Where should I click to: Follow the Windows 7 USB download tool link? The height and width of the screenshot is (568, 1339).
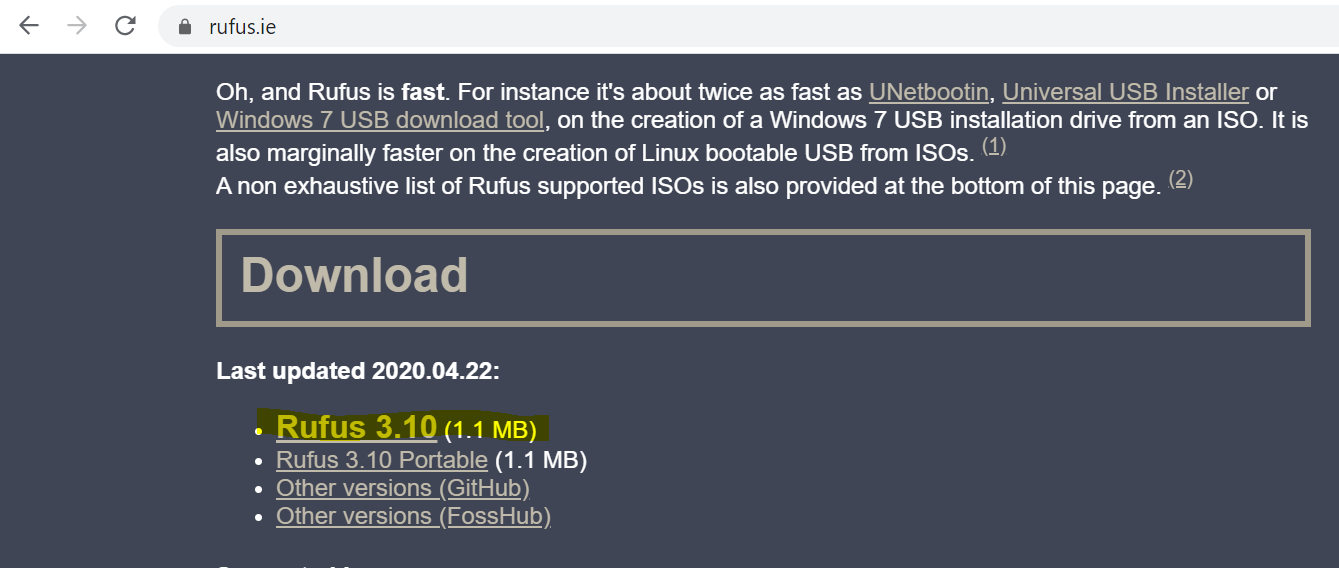[x=380, y=121]
